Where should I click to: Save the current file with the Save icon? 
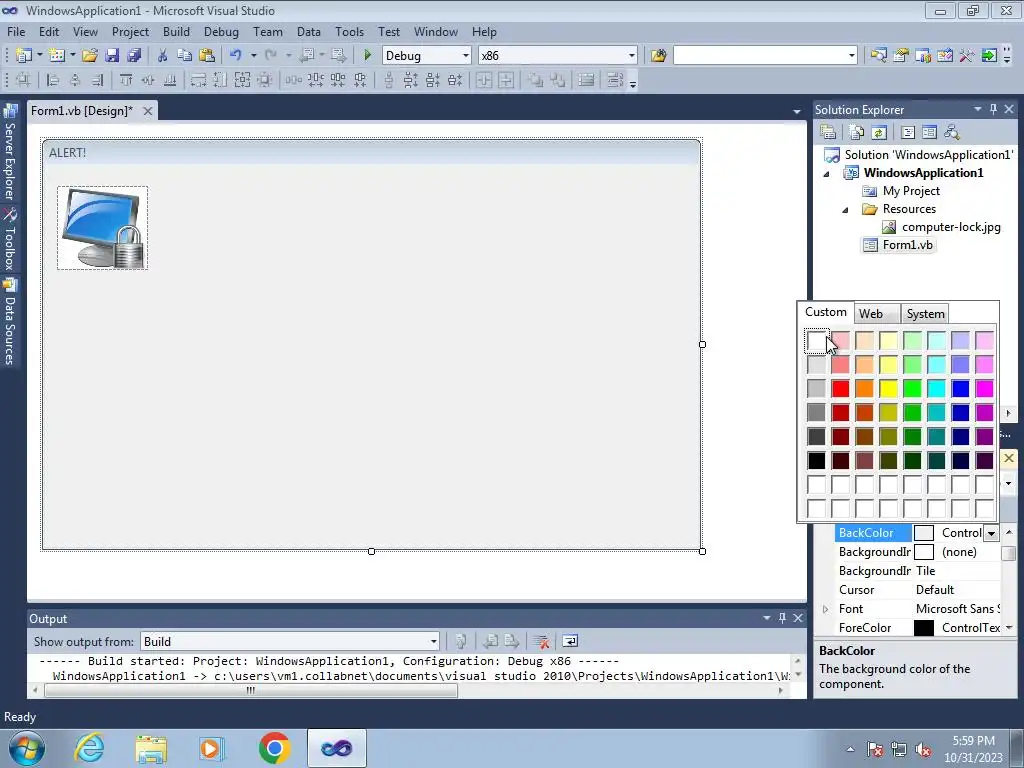coord(112,56)
